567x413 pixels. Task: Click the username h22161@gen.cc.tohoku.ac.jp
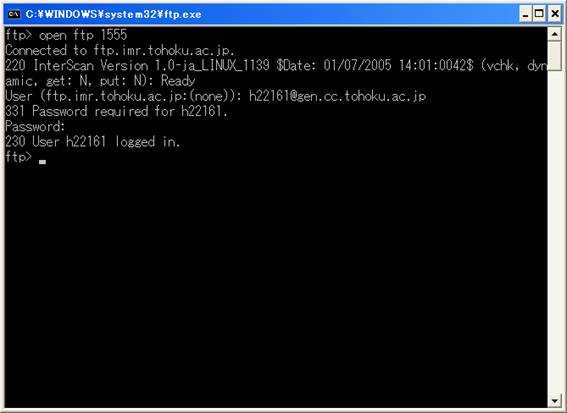point(337,96)
